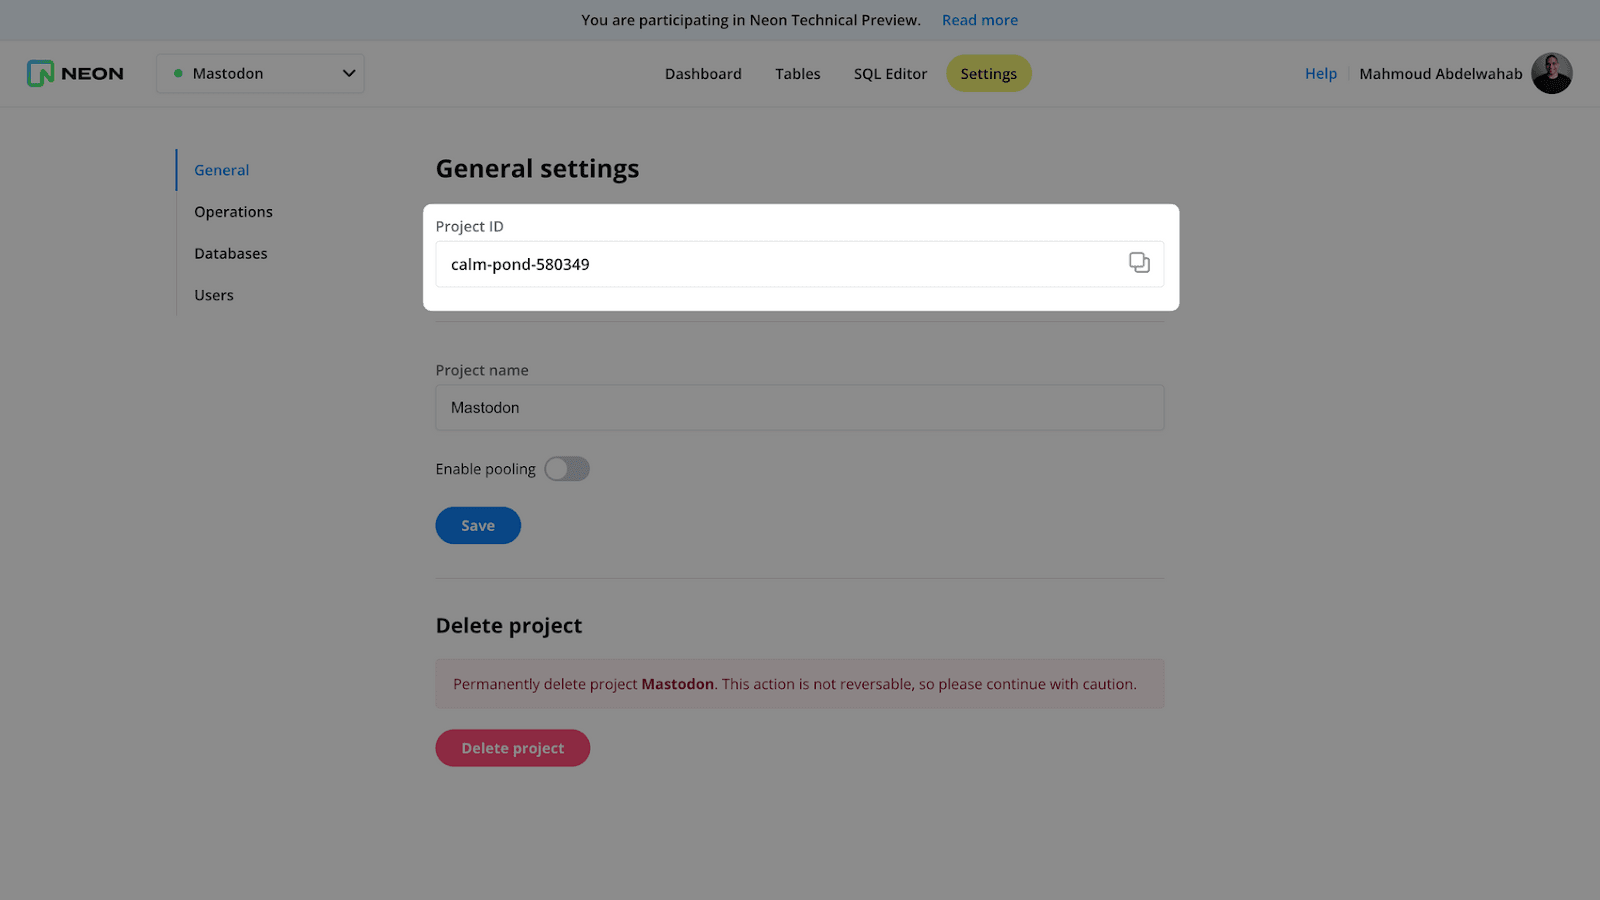Screen dimensions: 1600x900
Task: Go to the SQL Editor tab
Action: pyautogui.click(x=890, y=74)
